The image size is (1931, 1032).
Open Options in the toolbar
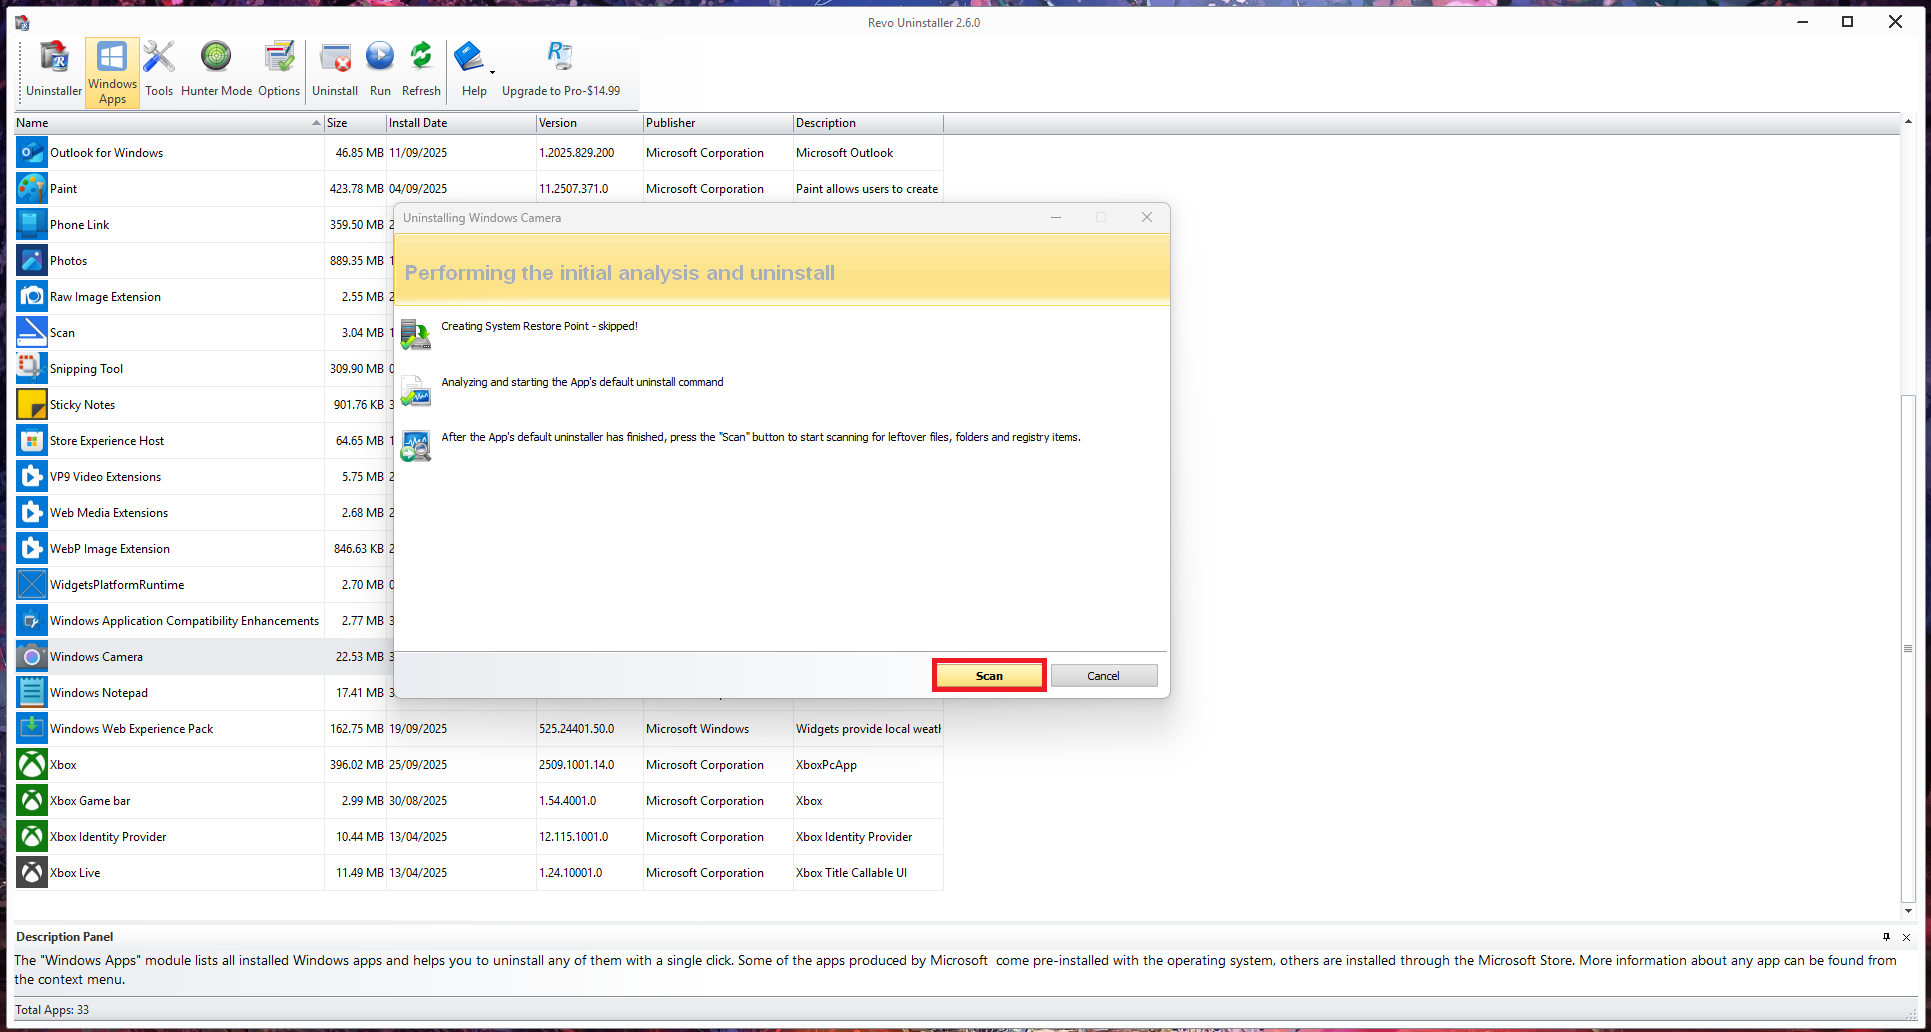tap(278, 70)
